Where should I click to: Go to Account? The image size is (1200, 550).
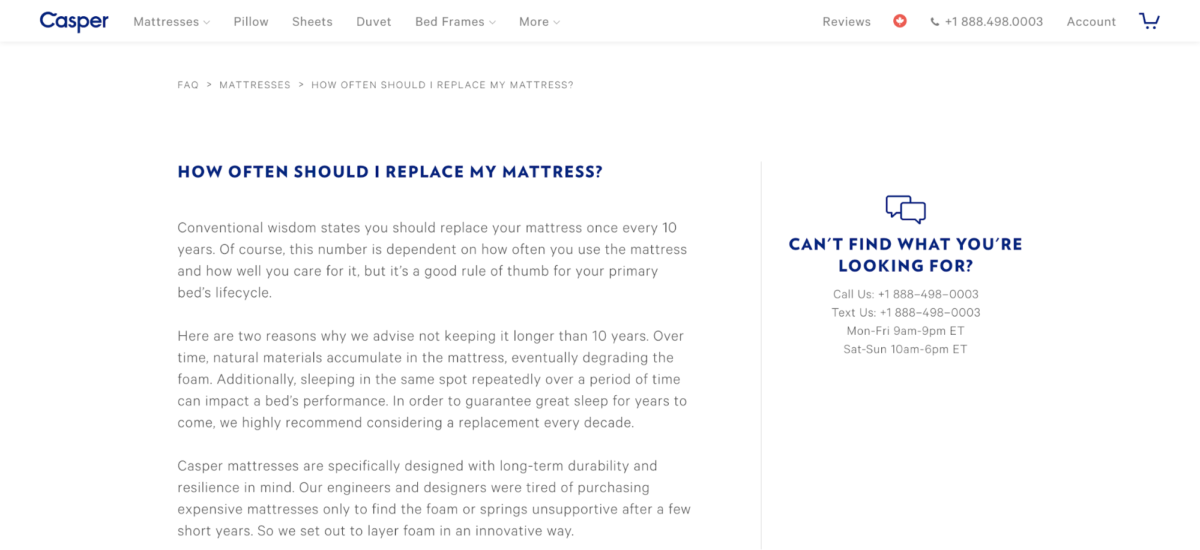point(1091,22)
